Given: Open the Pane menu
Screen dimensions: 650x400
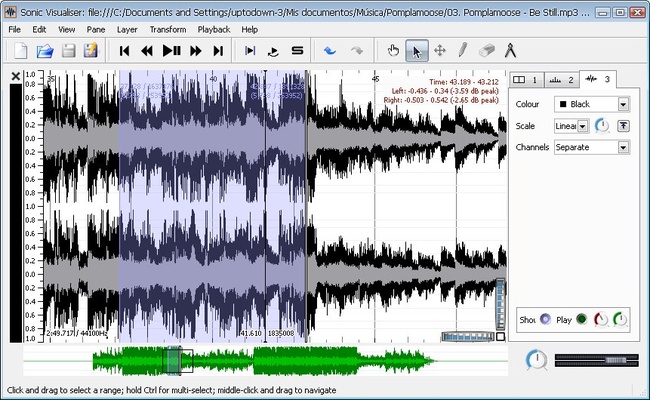Looking at the screenshot, I should click(x=96, y=29).
